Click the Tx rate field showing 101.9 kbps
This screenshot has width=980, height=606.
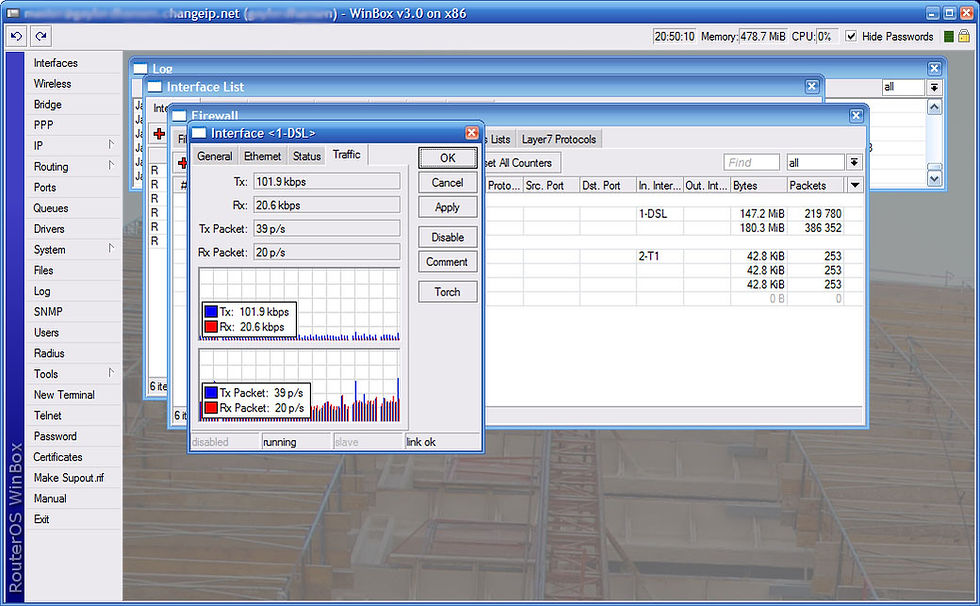click(x=326, y=182)
